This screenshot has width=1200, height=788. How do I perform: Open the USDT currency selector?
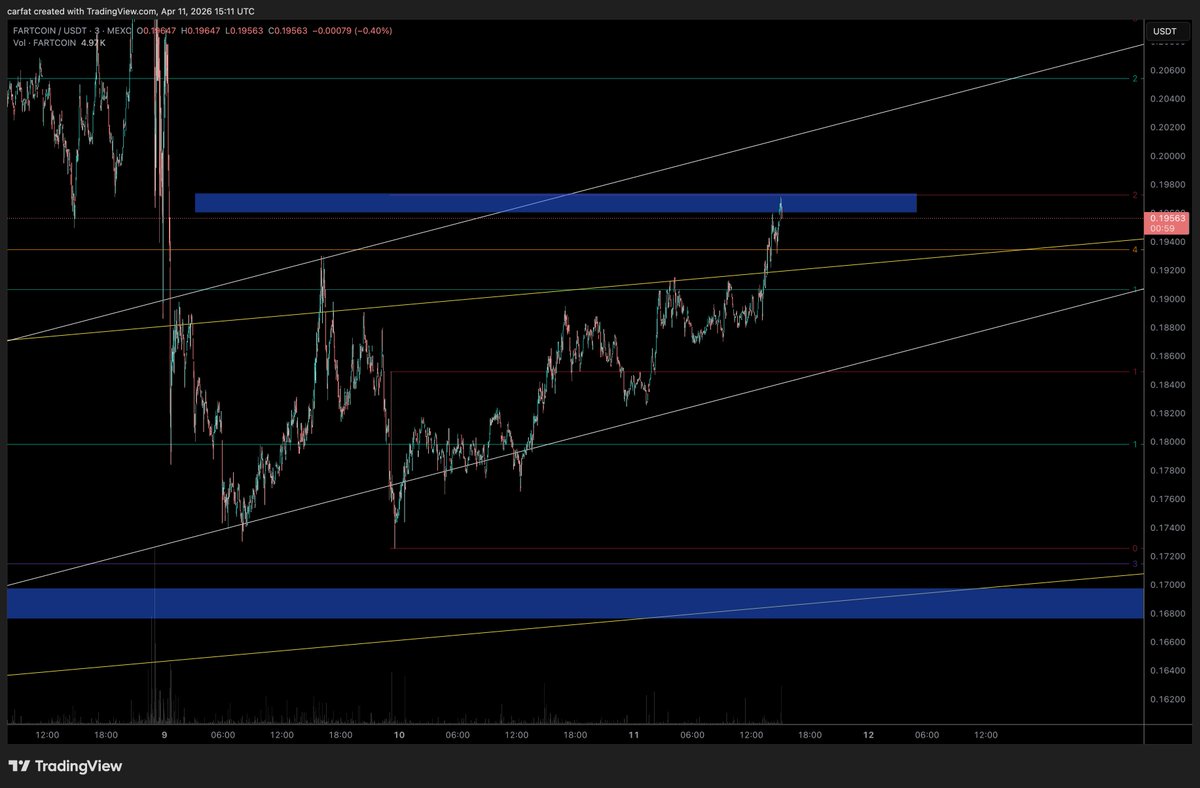coord(1165,31)
